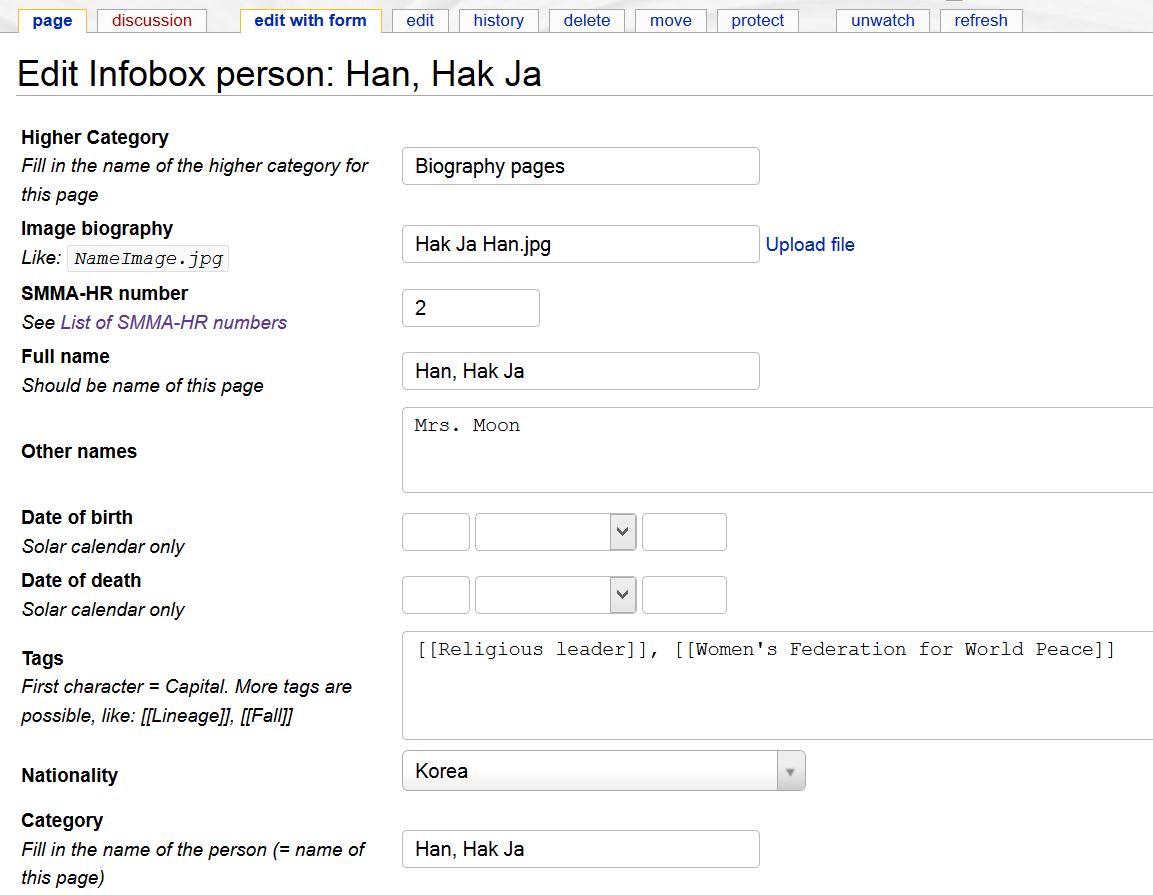Click the protect tab

click(x=757, y=20)
